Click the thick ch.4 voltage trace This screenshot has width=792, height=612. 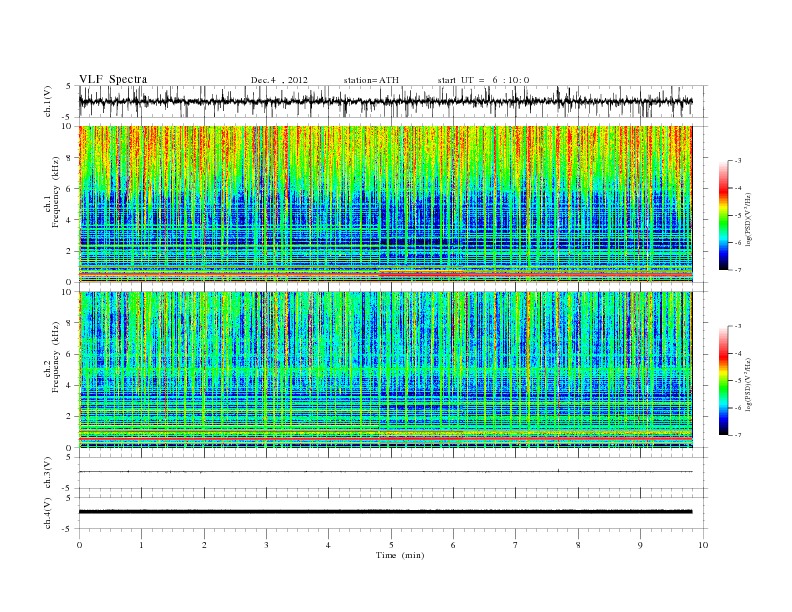pyautogui.click(x=385, y=512)
